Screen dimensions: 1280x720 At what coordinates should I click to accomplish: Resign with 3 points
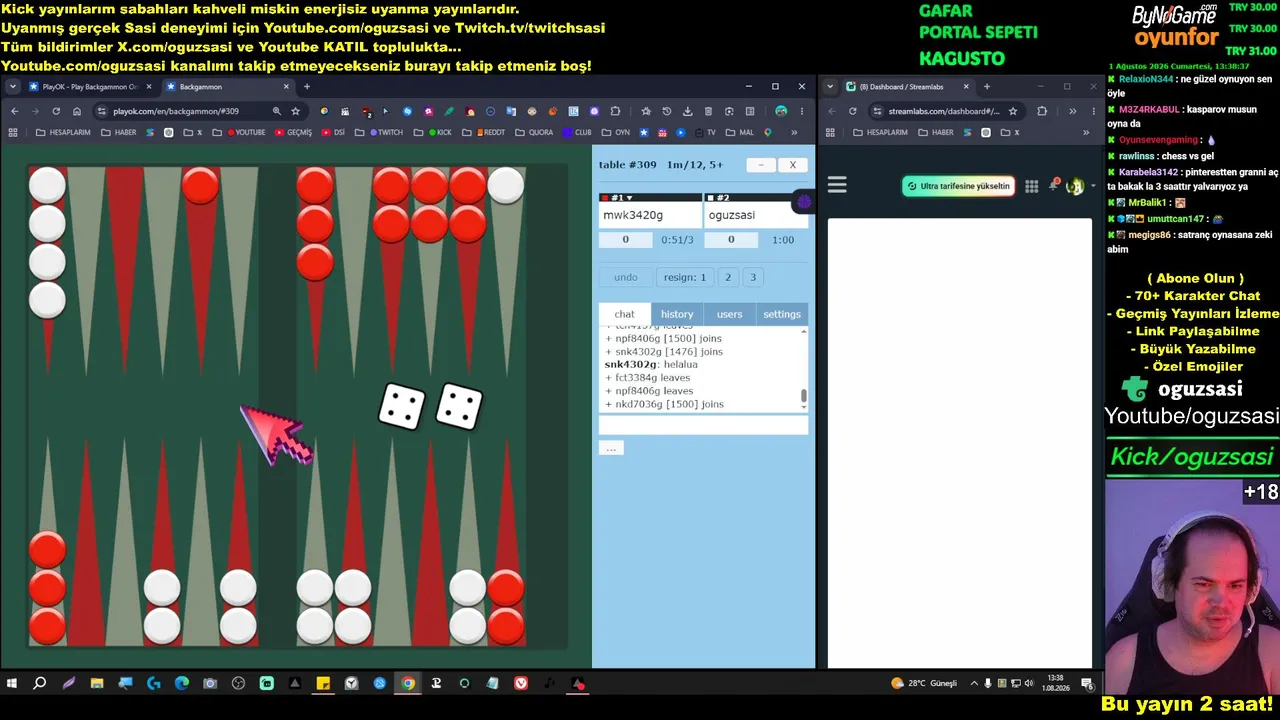(753, 277)
